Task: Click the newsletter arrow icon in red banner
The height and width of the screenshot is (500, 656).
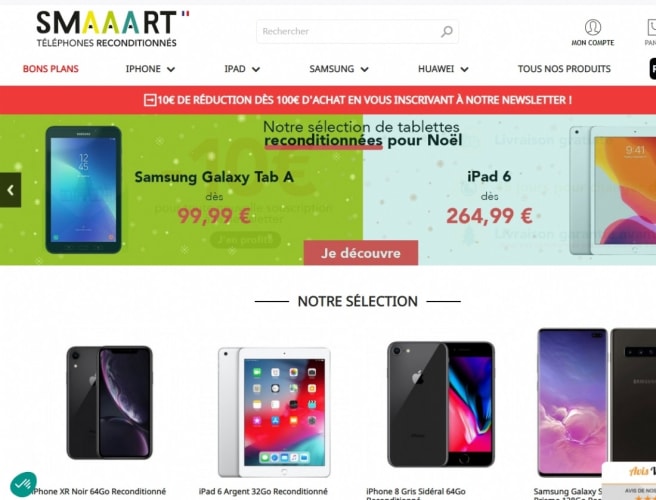Action: [x=150, y=100]
